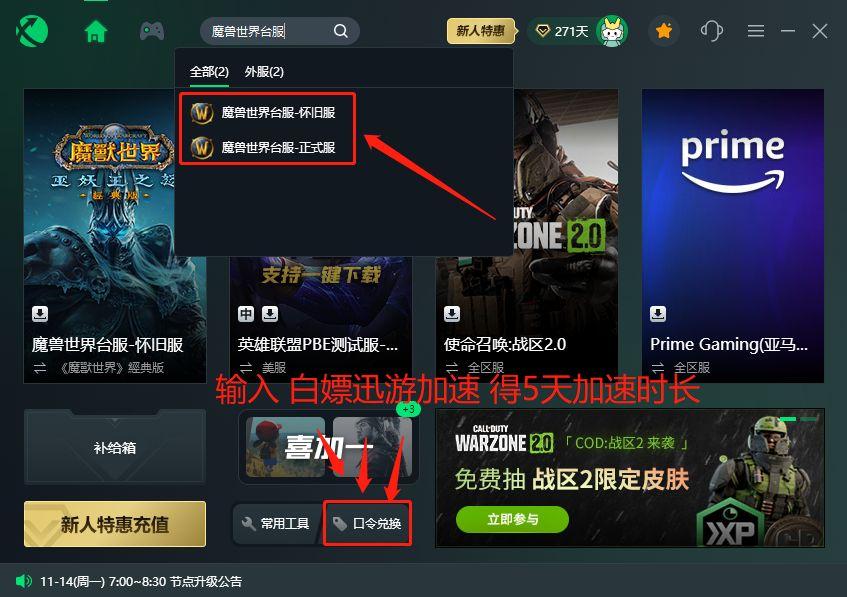
Task: Select 魔兽世界台服-正式服 search result
Action: pos(267,147)
